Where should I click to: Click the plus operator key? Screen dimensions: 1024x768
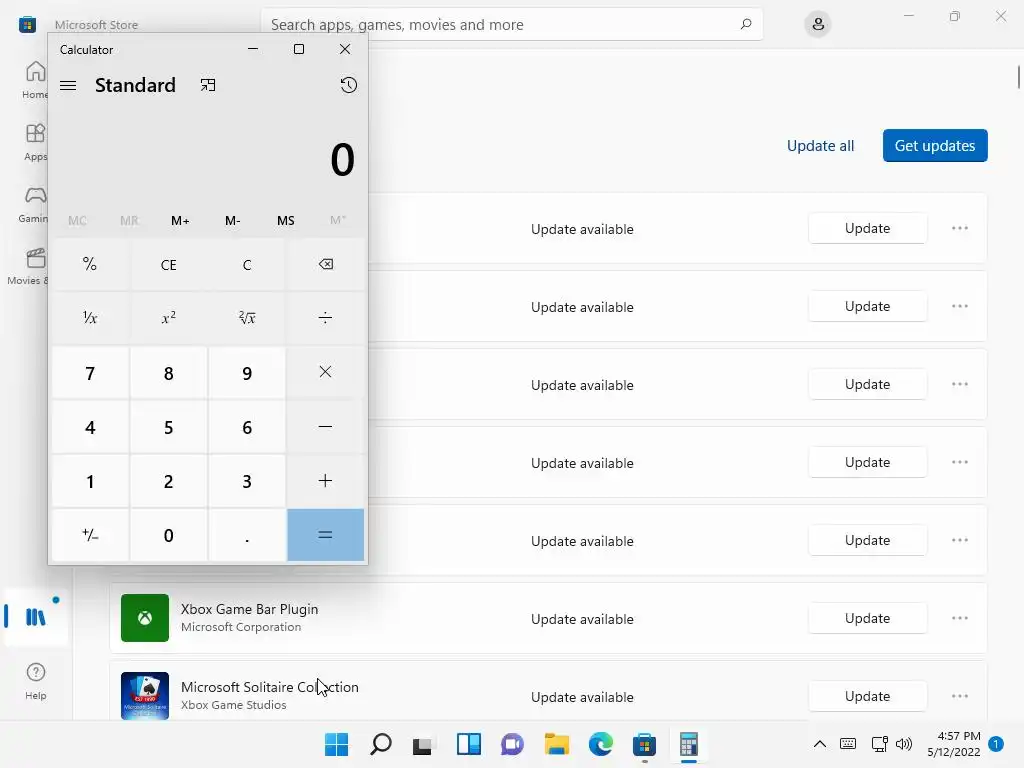click(x=325, y=481)
